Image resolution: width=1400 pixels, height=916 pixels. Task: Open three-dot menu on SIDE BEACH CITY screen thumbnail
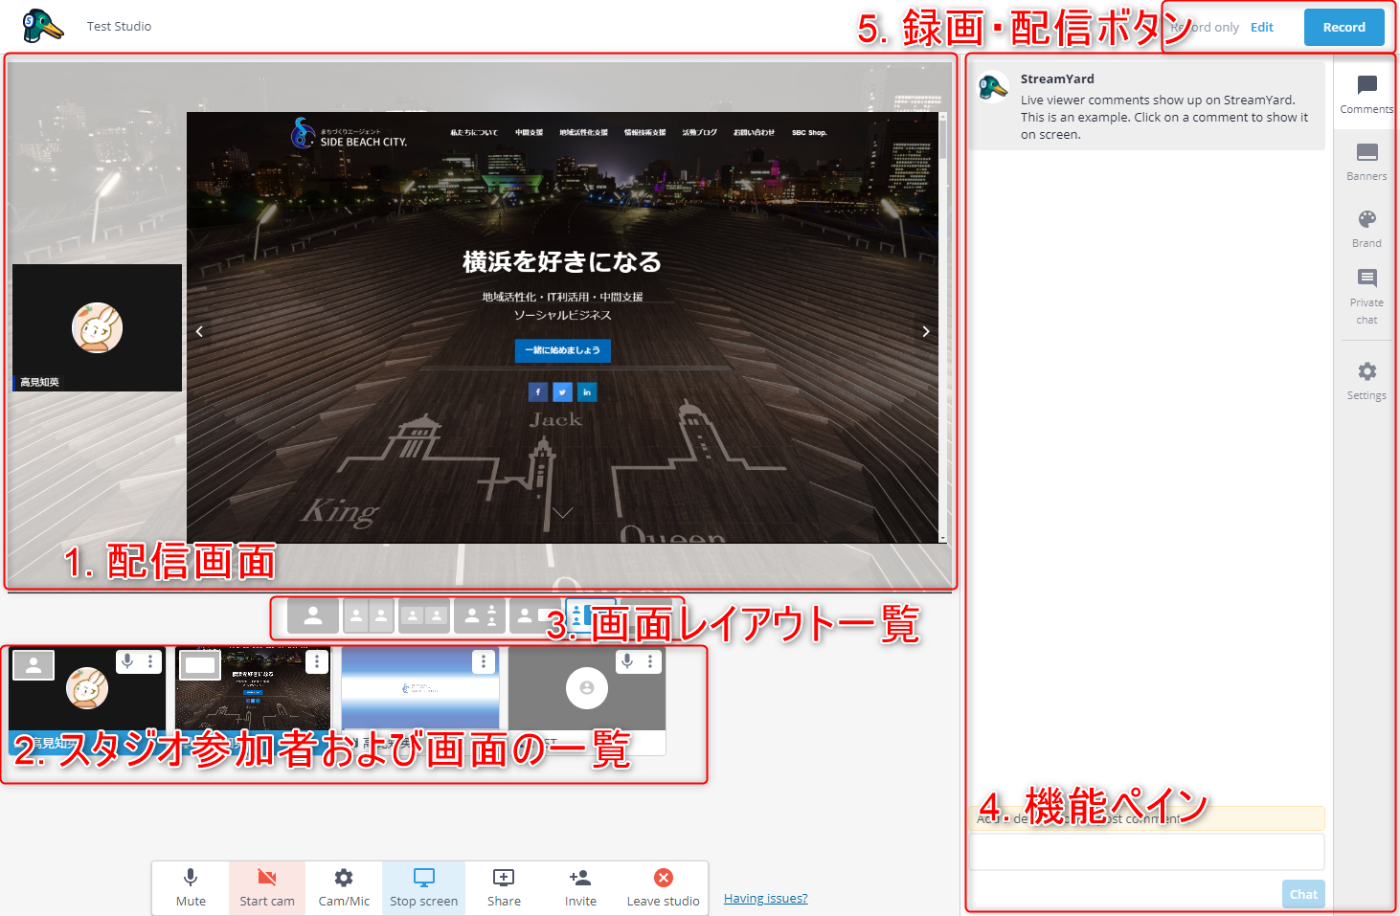[317, 661]
